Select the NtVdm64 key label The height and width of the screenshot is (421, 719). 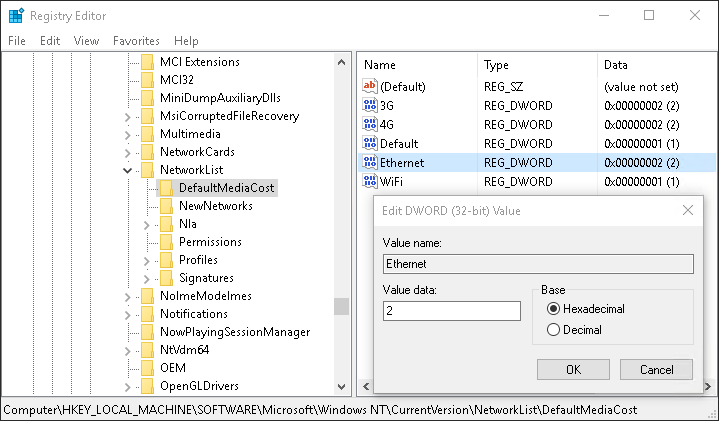pos(184,350)
